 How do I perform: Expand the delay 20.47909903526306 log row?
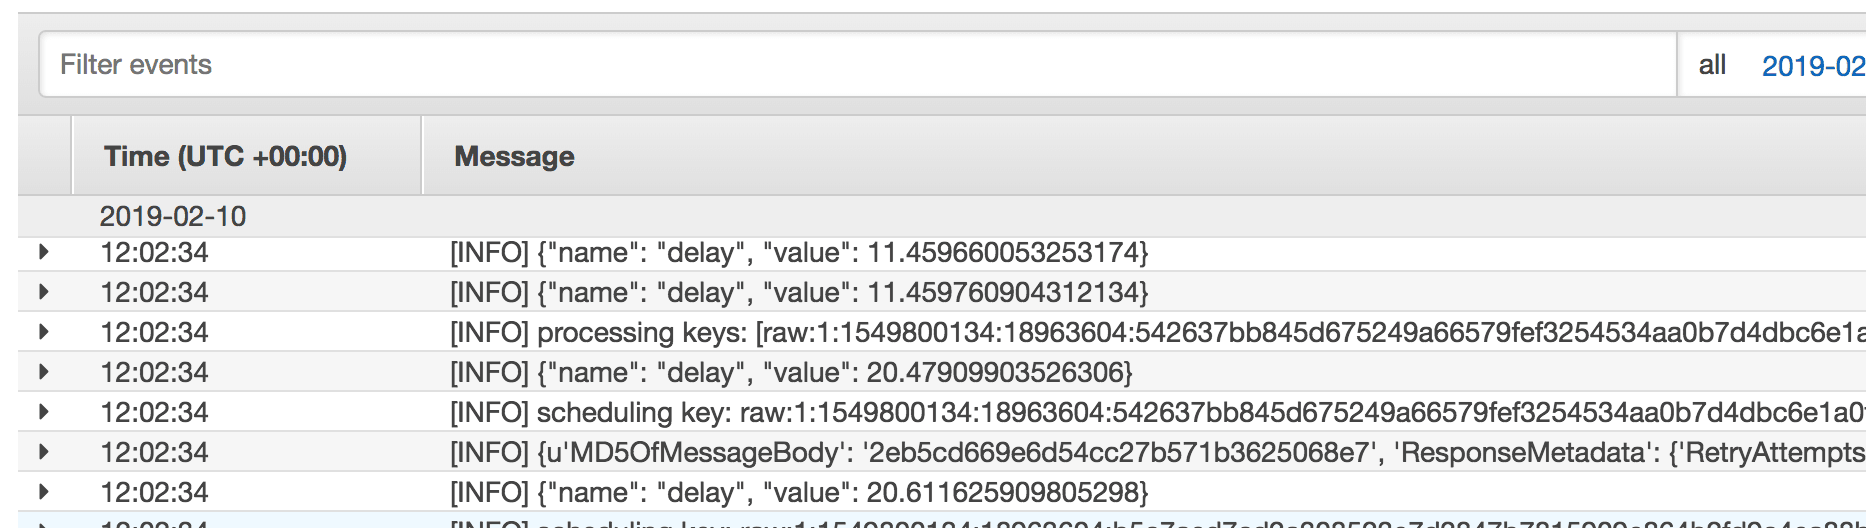tap(44, 372)
